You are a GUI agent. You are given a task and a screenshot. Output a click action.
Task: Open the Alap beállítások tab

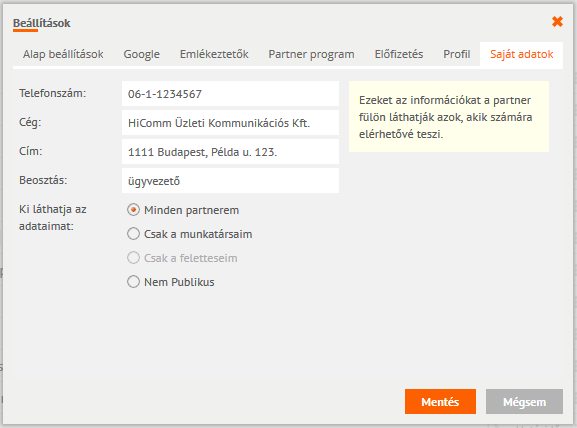[x=63, y=54]
